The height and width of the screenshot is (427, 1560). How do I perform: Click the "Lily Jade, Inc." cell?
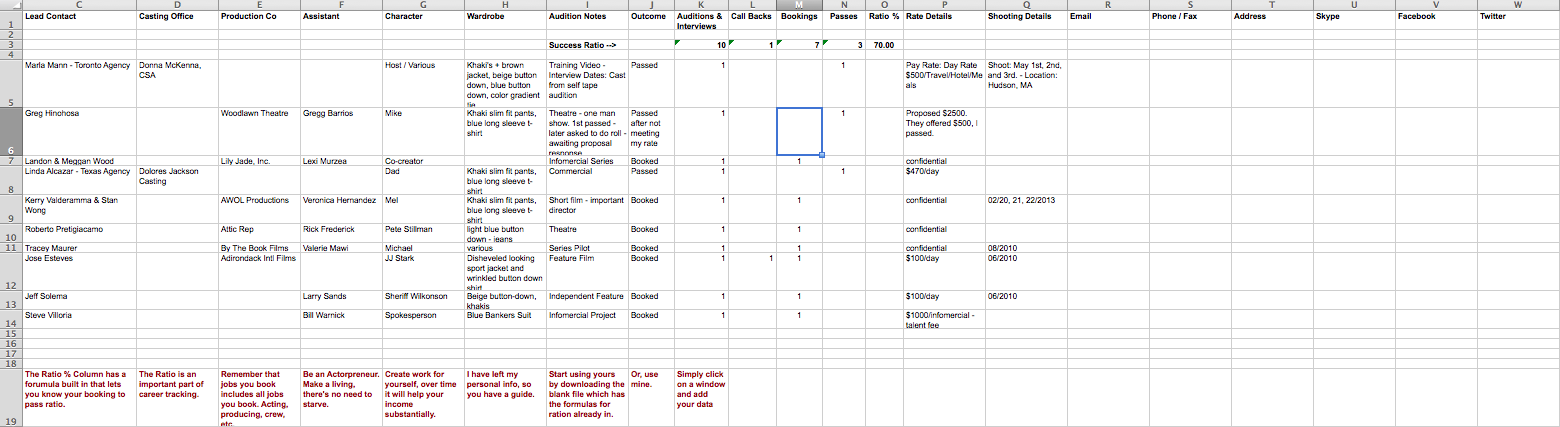click(259, 161)
